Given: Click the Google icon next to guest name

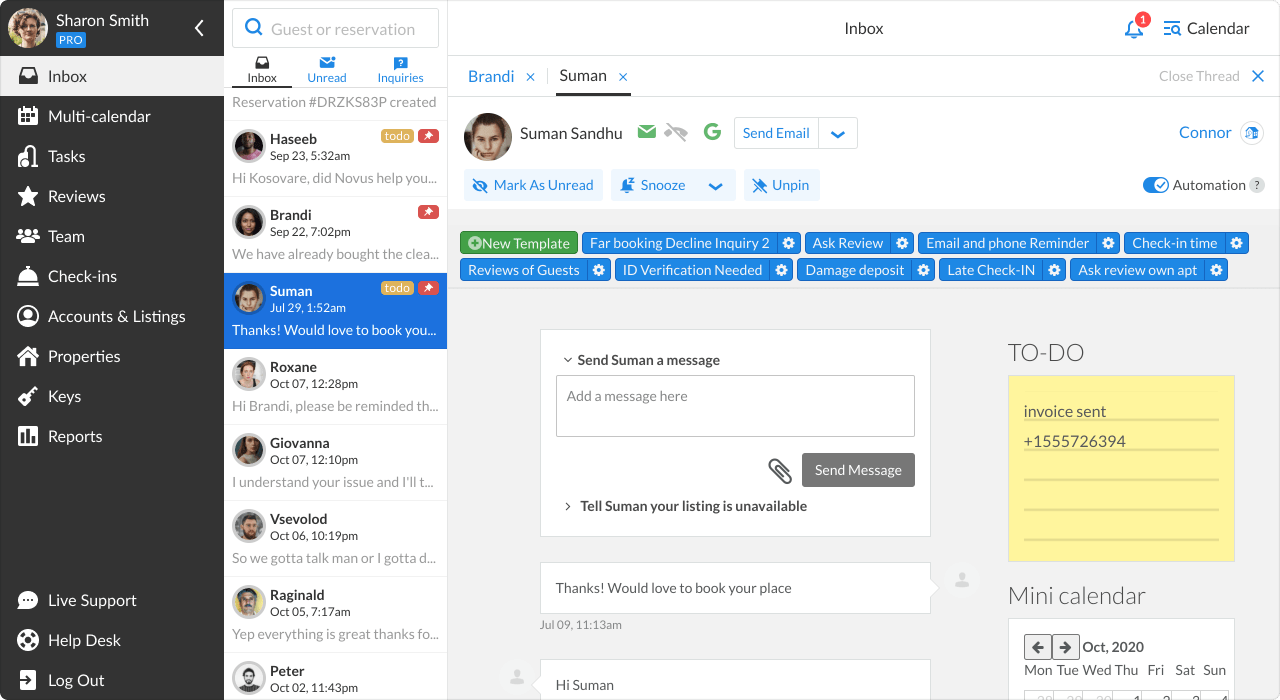Looking at the screenshot, I should [x=712, y=132].
